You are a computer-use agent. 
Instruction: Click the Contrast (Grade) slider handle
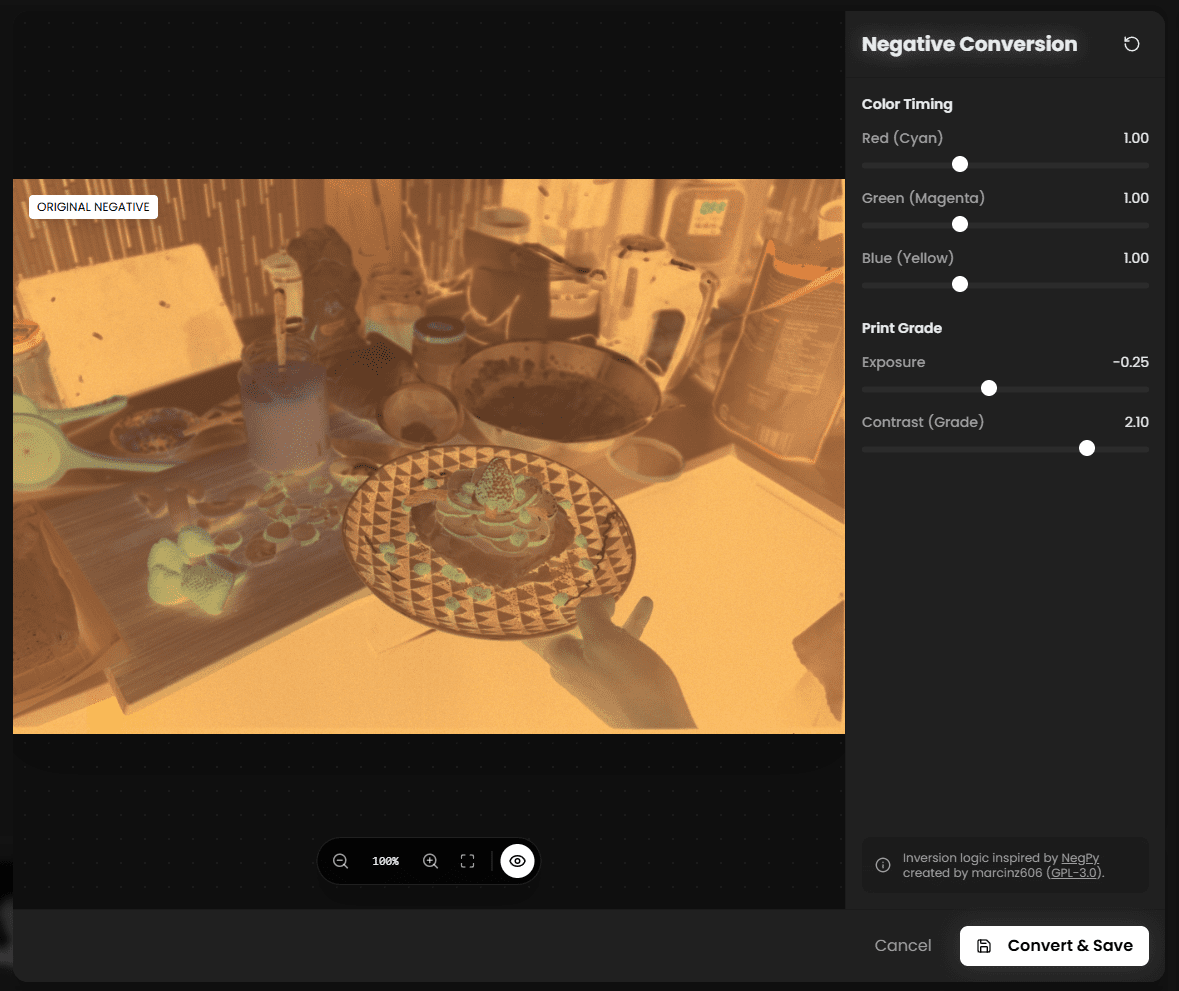click(1087, 448)
